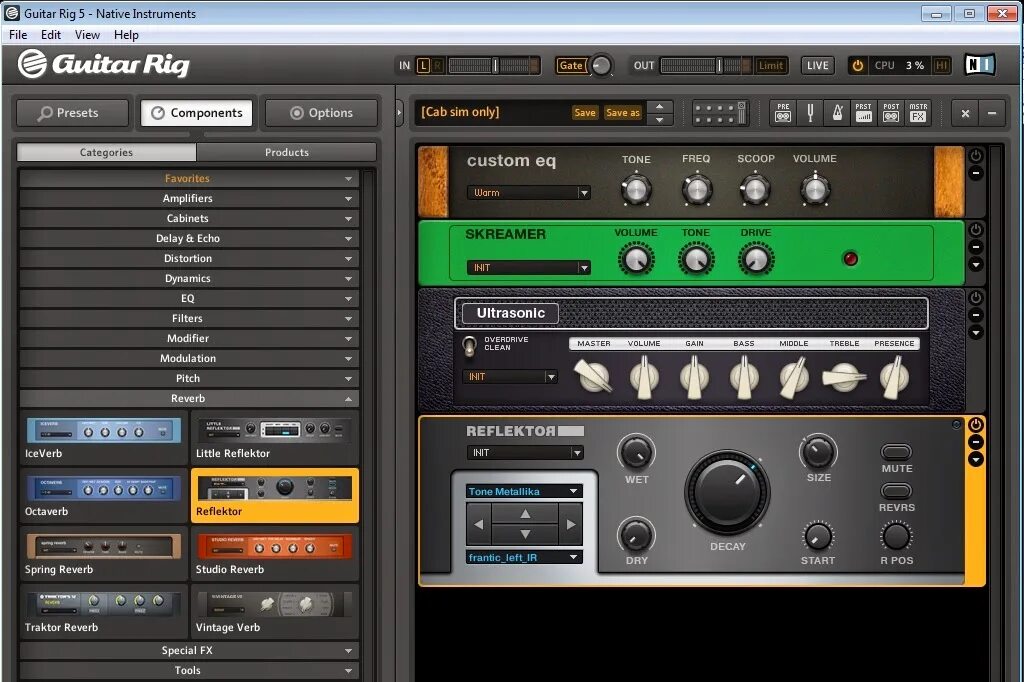Turn off the Skreamer power button
Viewport: 1024px width, 682px height.
tap(976, 229)
